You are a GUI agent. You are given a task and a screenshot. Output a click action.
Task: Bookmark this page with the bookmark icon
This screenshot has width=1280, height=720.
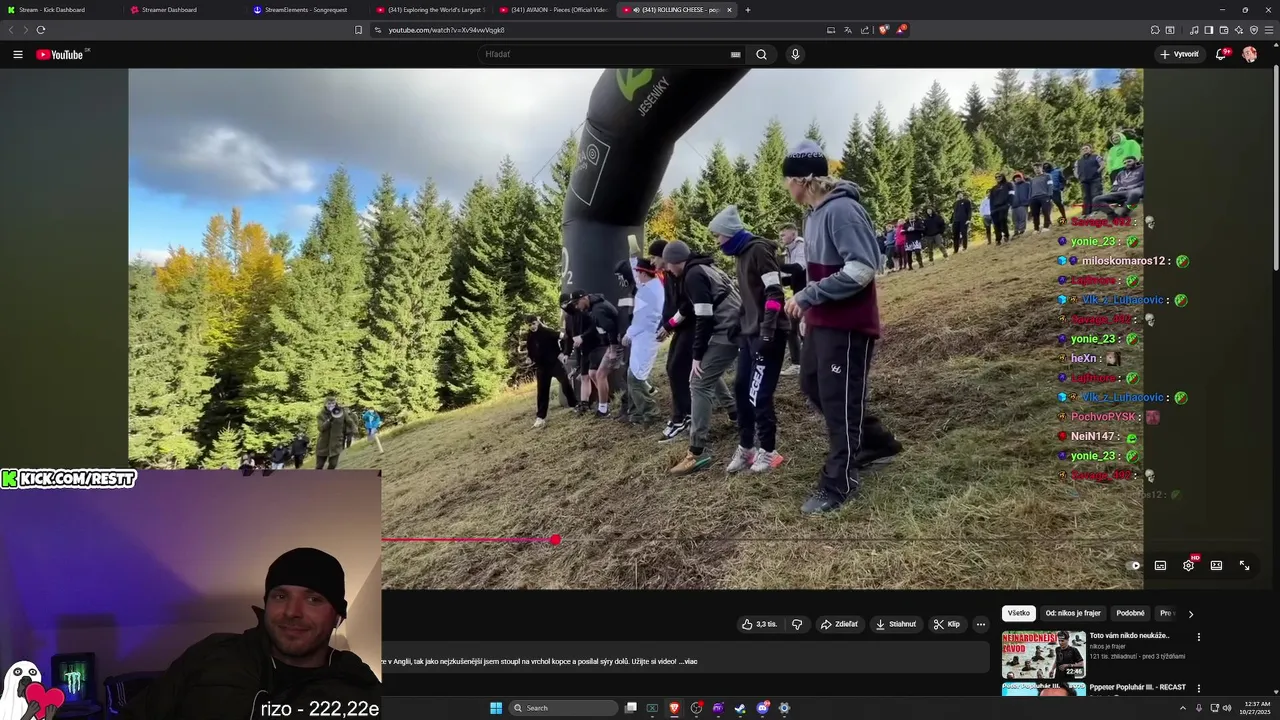tap(358, 30)
